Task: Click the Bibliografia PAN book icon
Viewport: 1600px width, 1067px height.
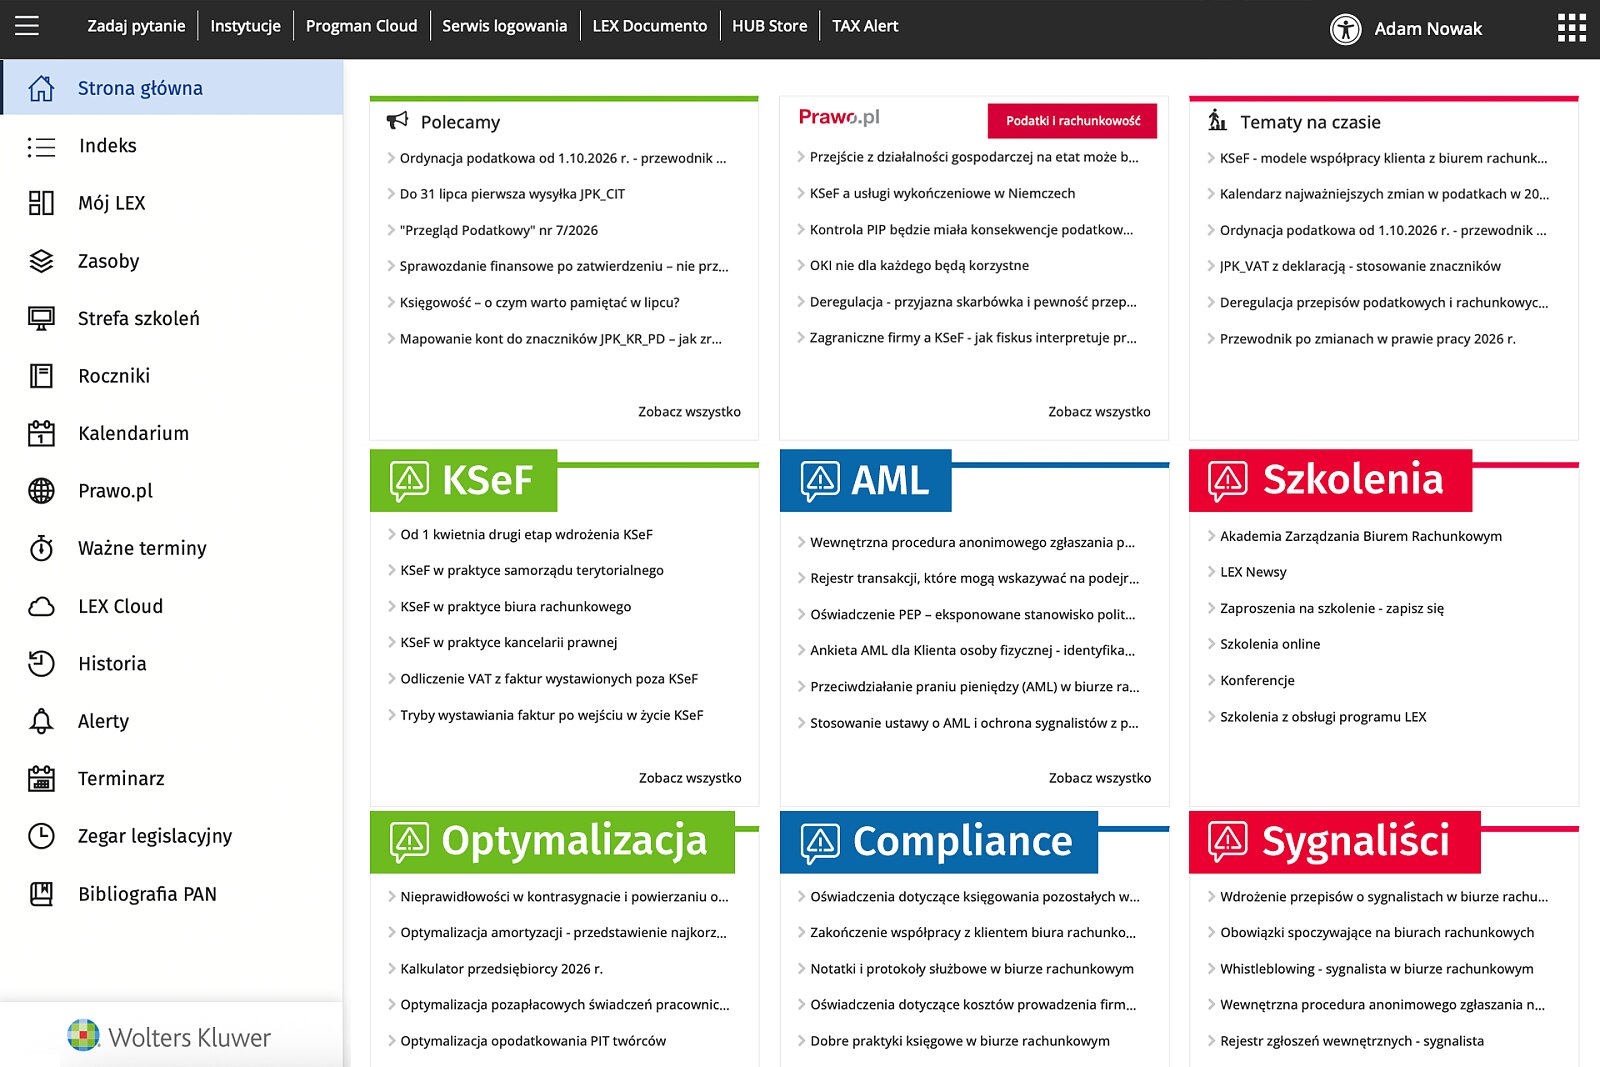Action: tap(41, 894)
